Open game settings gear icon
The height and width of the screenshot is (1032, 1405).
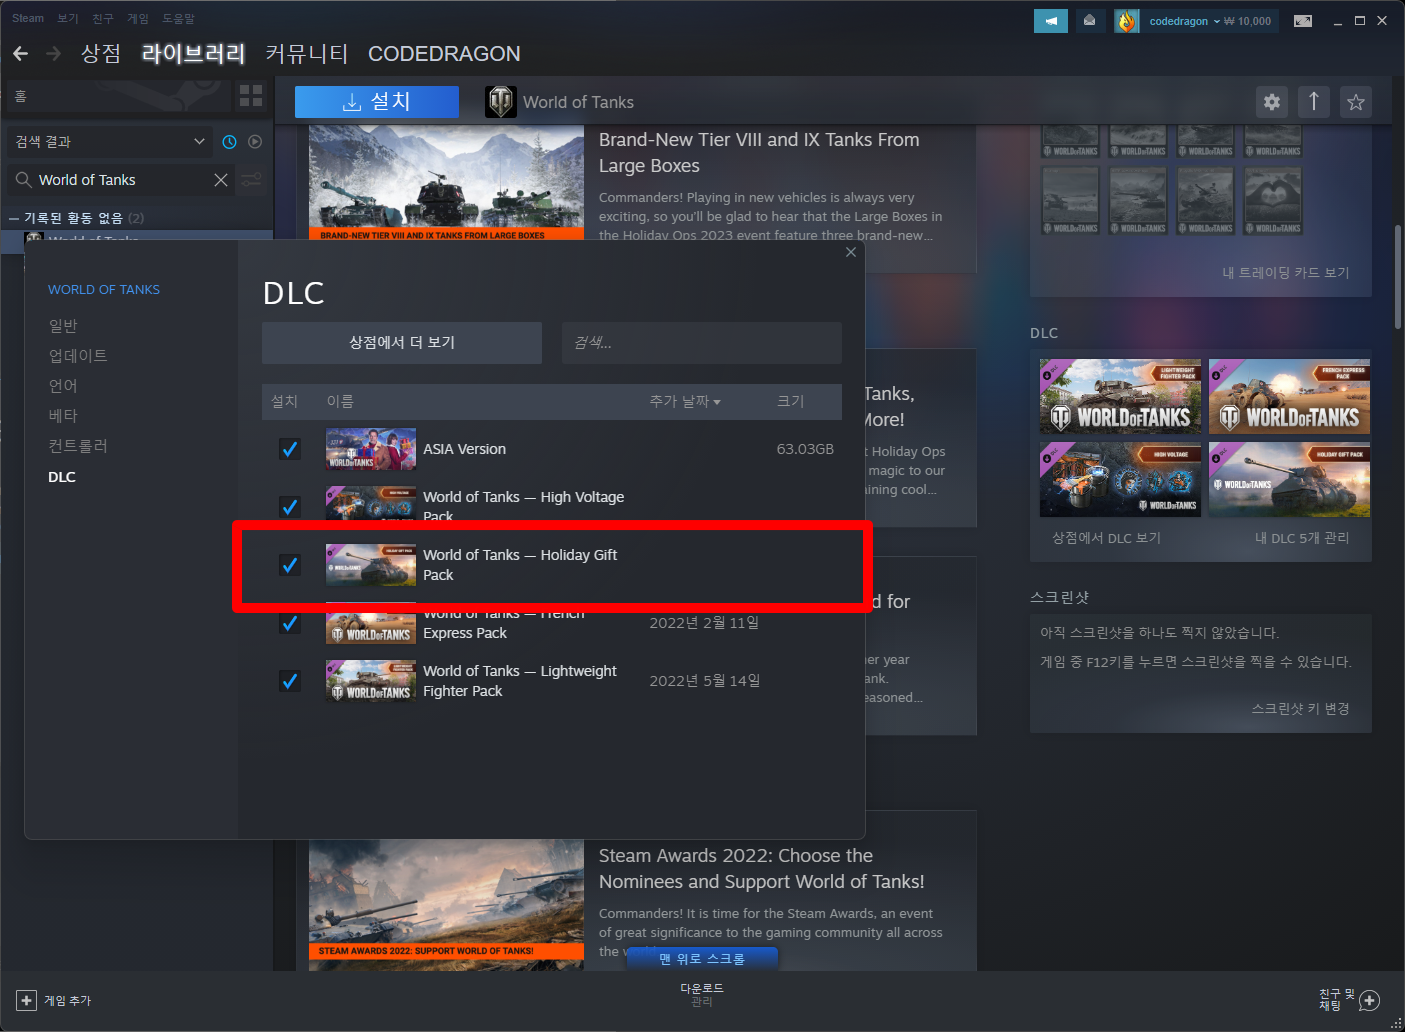tap(1272, 102)
